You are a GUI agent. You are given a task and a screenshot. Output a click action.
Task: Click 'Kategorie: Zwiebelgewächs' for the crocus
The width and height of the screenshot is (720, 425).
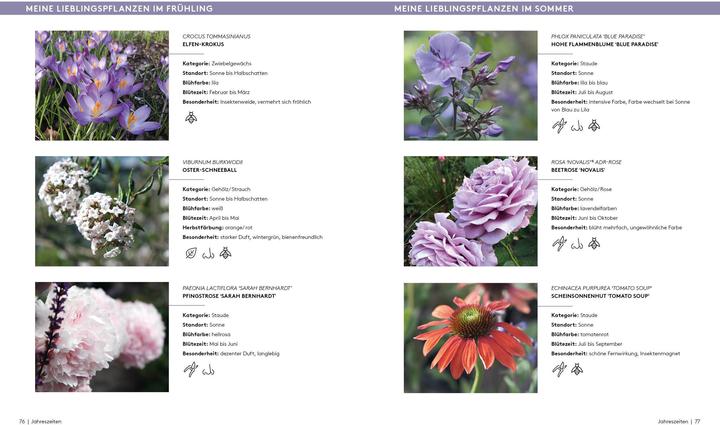217,64
